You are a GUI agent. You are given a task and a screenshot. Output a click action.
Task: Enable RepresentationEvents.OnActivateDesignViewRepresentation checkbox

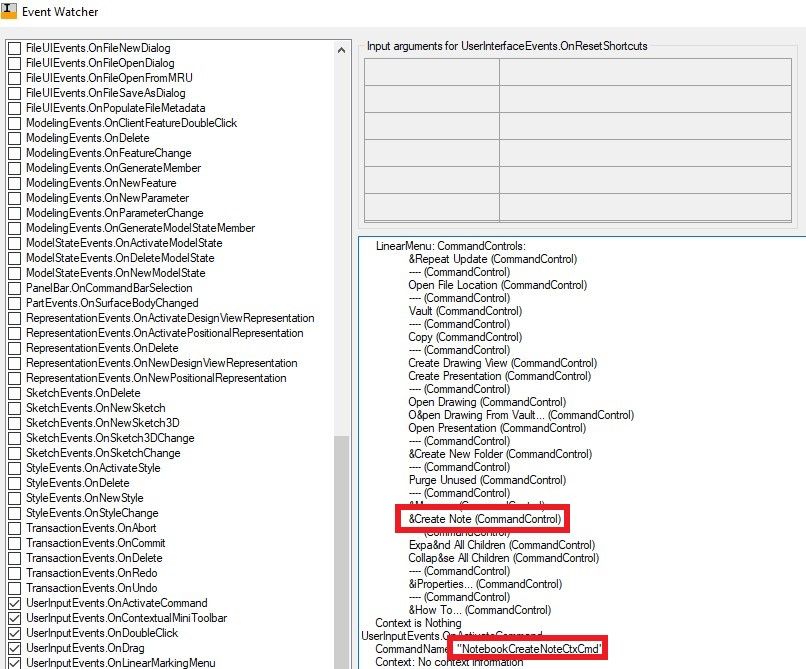[14, 318]
